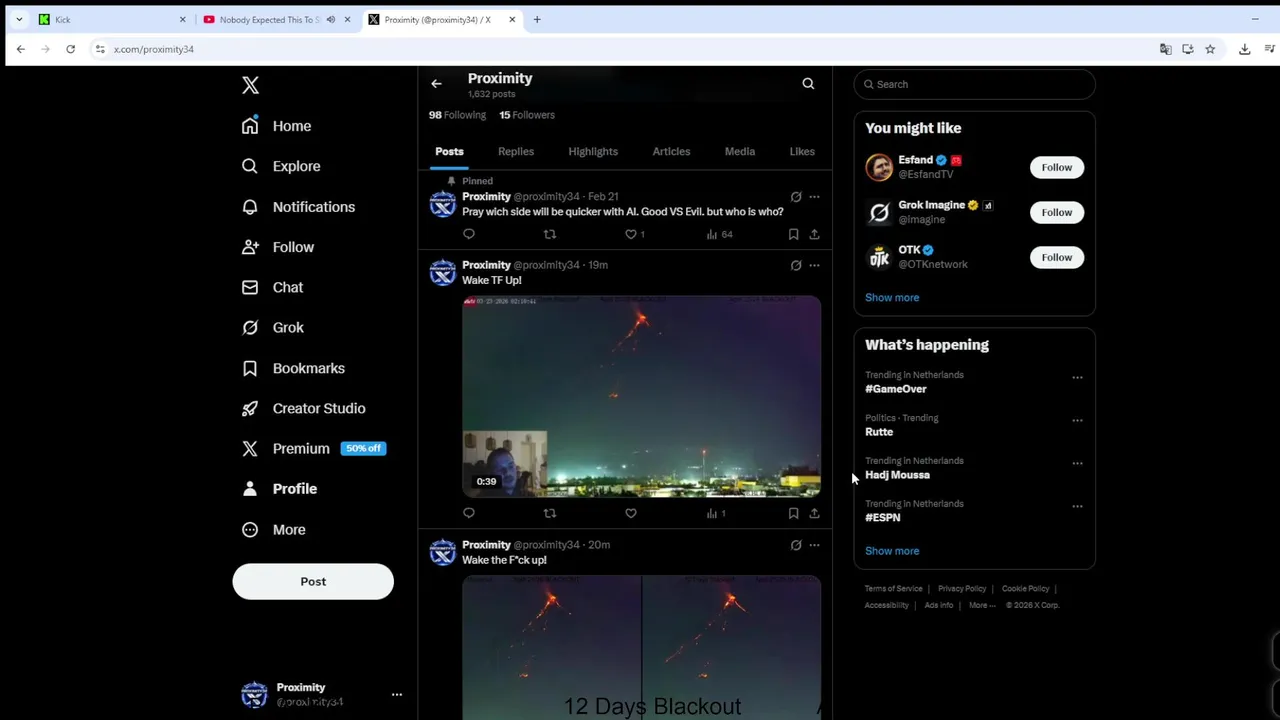
Task: Share the "Wake TF Up!" post
Action: point(814,513)
